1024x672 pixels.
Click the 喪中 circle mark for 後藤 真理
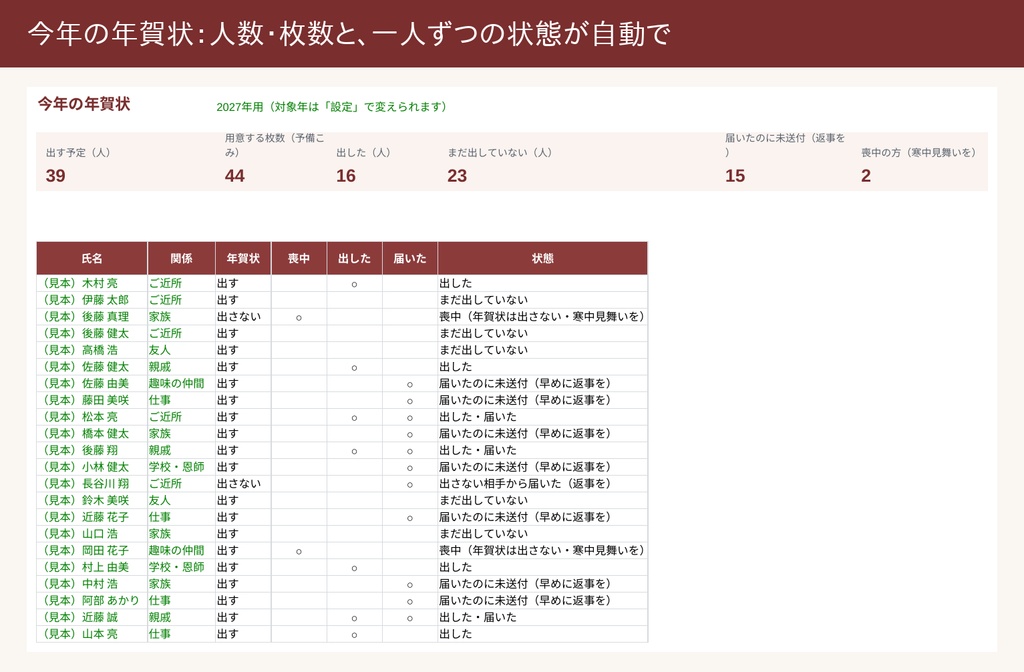pos(298,317)
